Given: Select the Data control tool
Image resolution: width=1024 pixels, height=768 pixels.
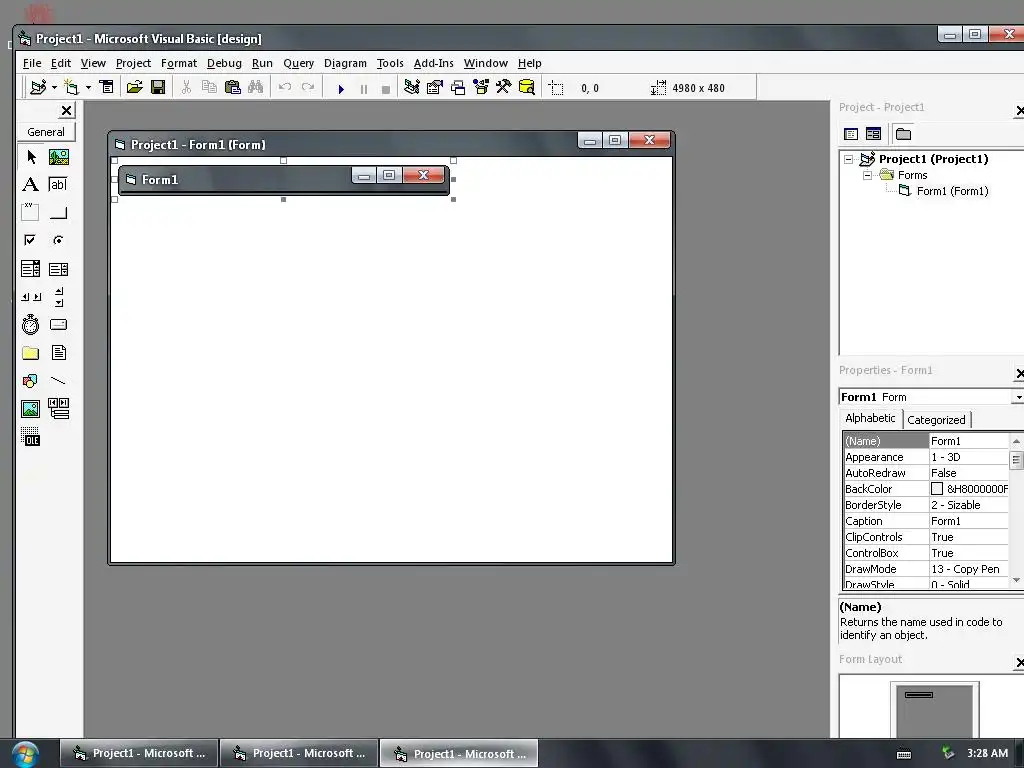Looking at the screenshot, I should [59, 409].
